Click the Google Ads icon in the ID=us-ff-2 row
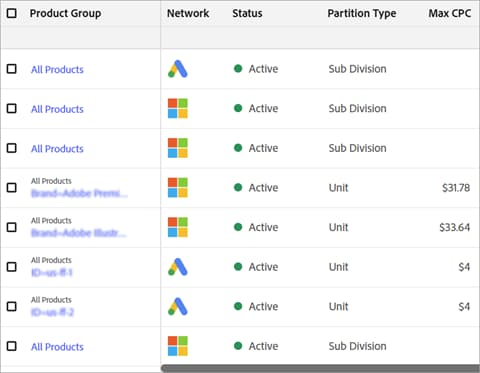The height and width of the screenshot is (373, 480). 178,307
